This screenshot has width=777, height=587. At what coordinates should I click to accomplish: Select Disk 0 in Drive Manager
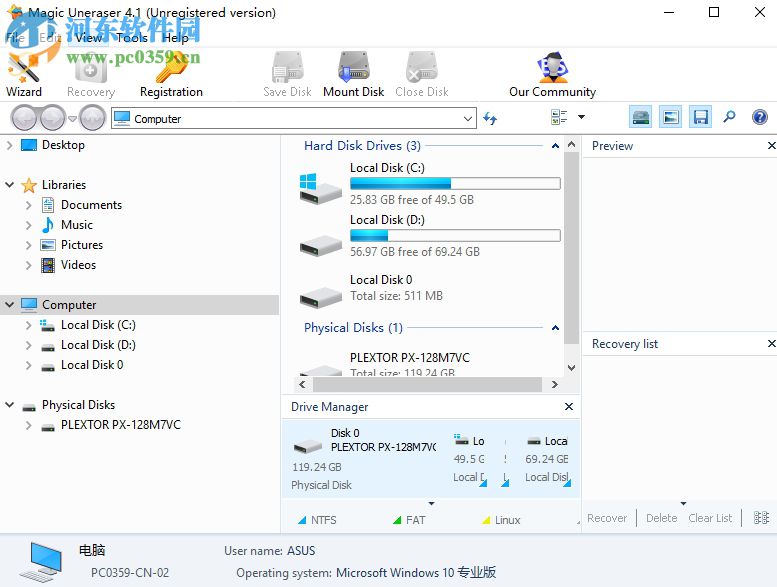click(365, 459)
